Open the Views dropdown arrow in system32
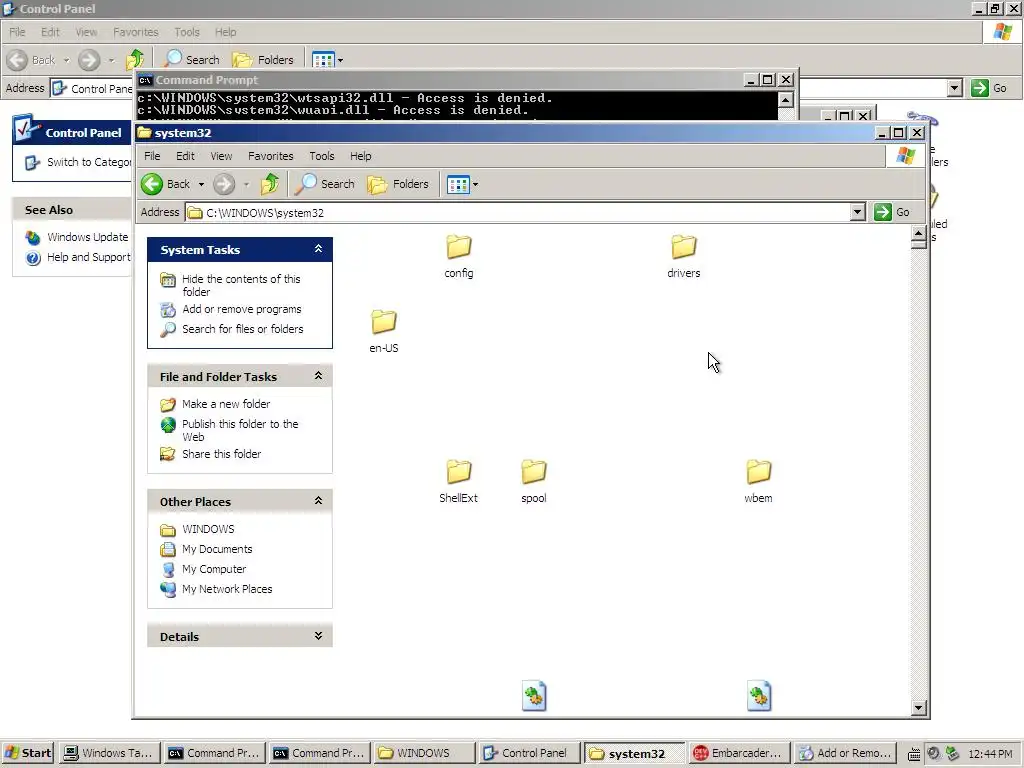Viewport: 1024px width, 768px height. click(x=475, y=185)
